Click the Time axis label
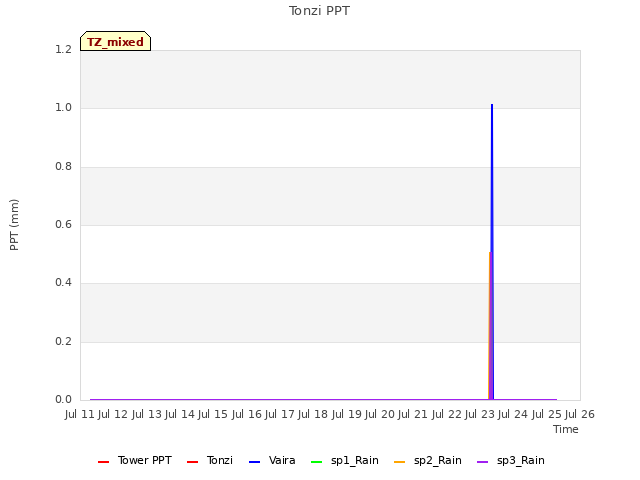640x480 pixels. [x=566, y=429]
